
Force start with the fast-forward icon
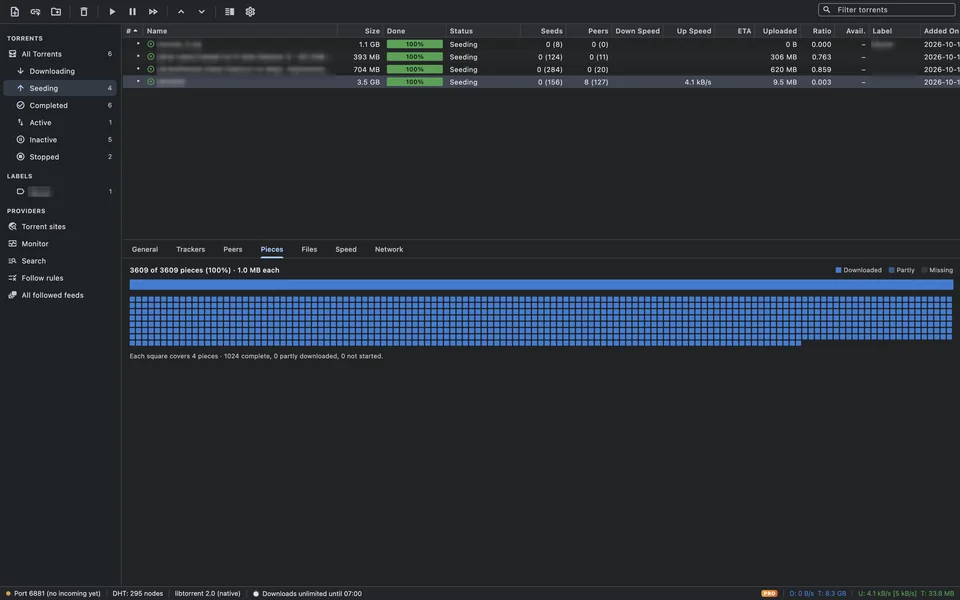pyautogui.click(x=153, y=12)
